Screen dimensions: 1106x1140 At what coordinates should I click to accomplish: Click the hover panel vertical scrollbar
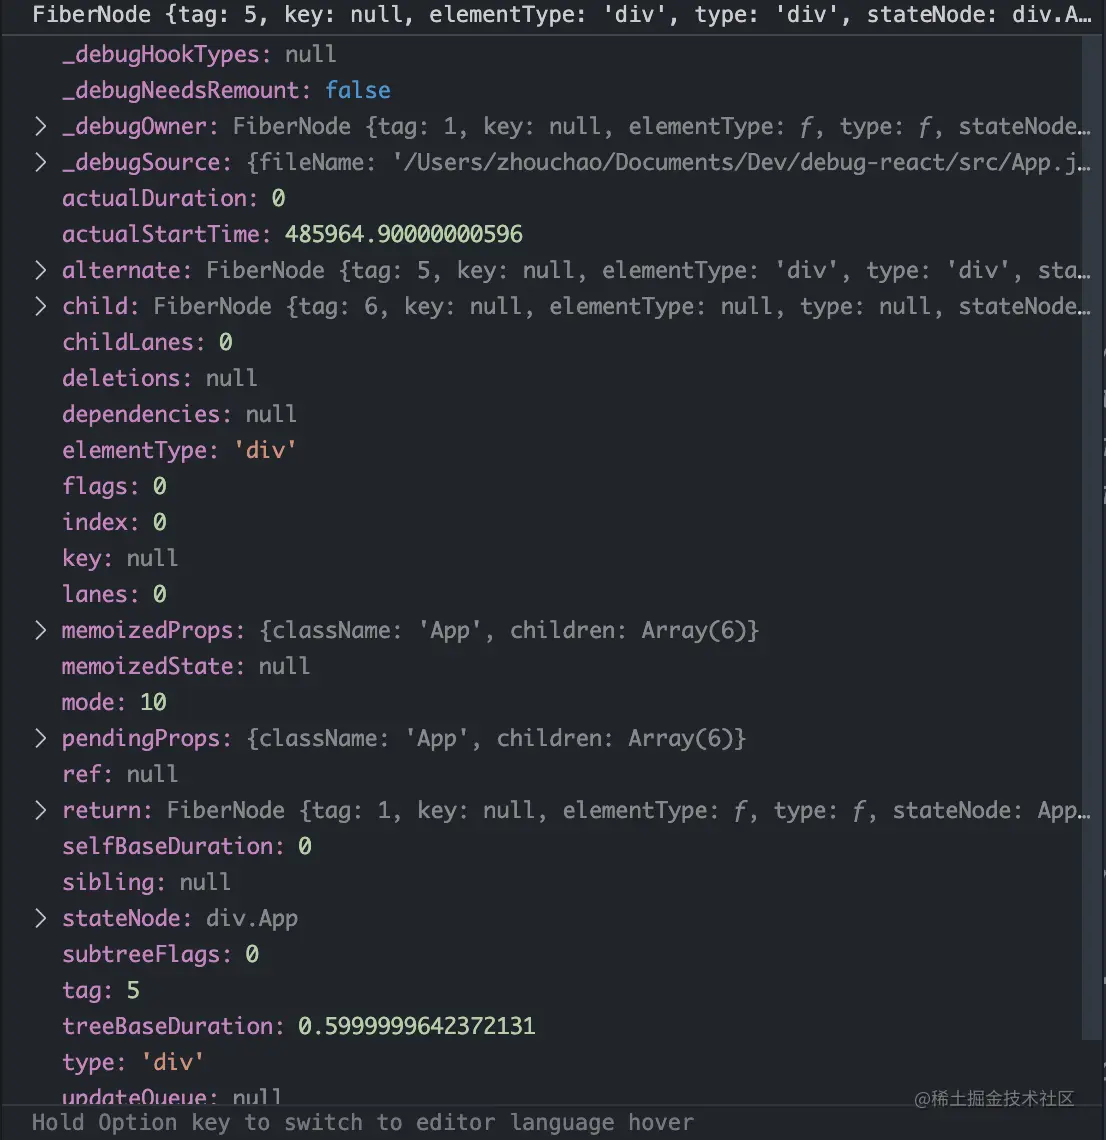(x=1091, y=538)
